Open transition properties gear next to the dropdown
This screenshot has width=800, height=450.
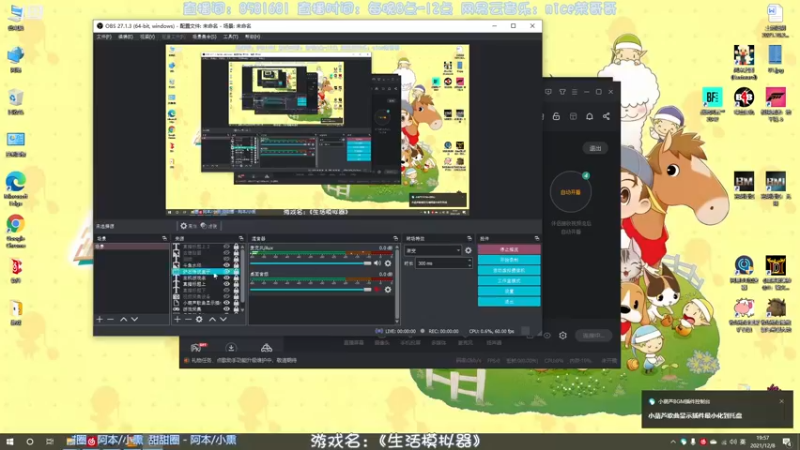tap(468, 251)
